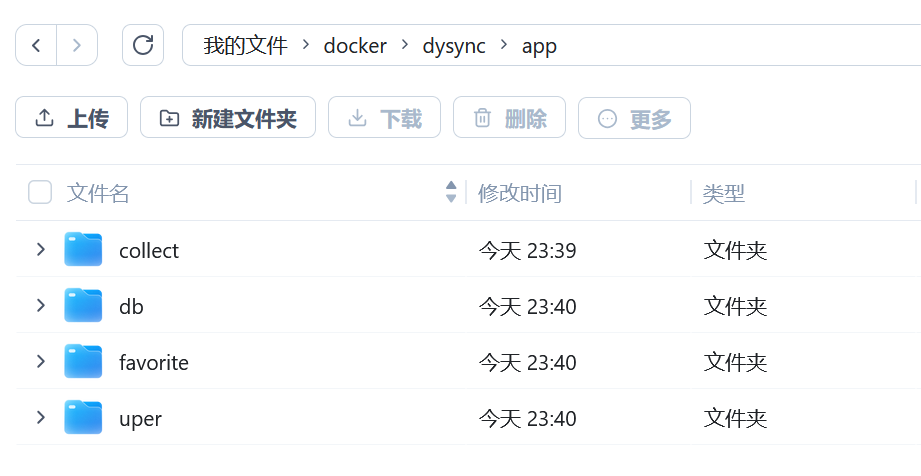Expand the favorite folder chevron
921x476 pixels.
click(x=41, y=362)
